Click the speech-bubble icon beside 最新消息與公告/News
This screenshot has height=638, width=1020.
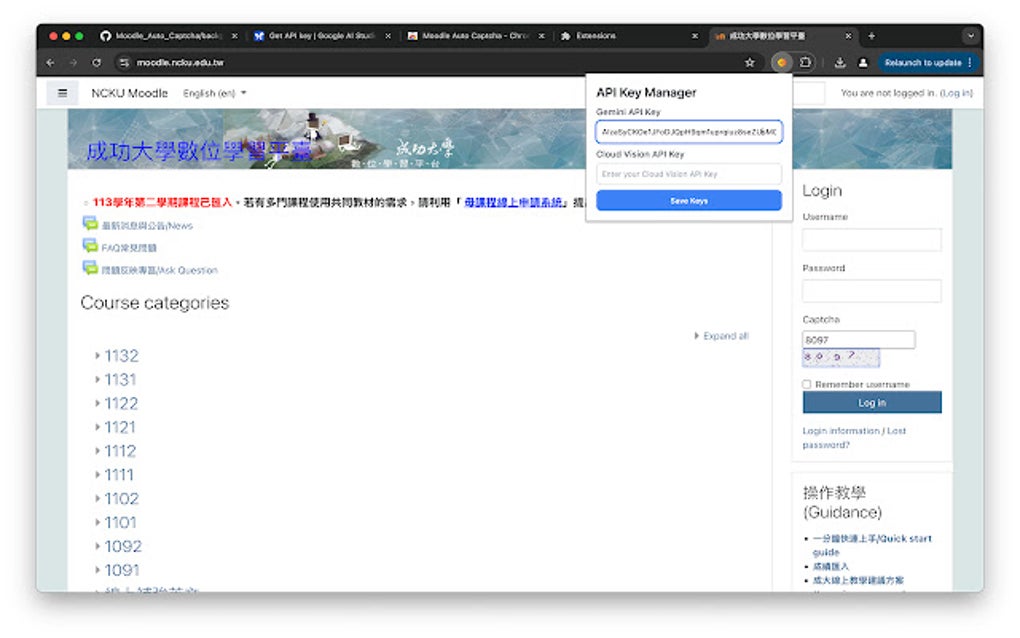pyautogui.click(x=89, y=225)
